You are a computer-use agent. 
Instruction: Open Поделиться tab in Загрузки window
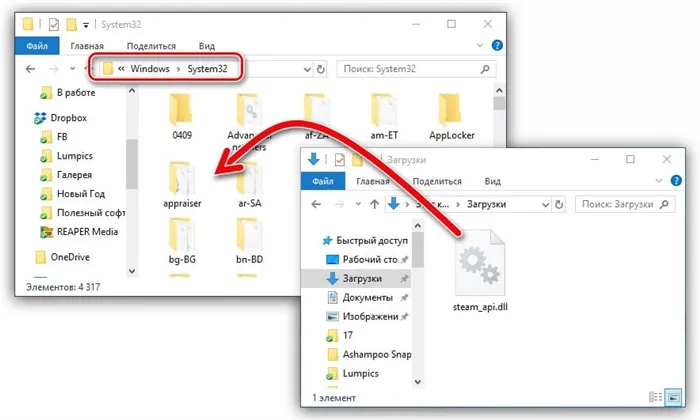[437, 181]
